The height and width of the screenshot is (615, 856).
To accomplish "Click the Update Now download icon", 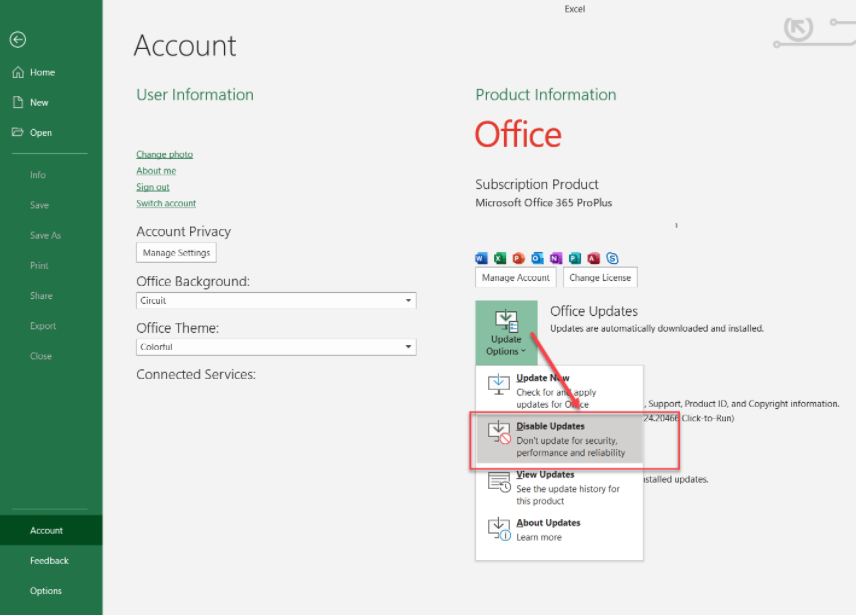I will tap(498, 385).
